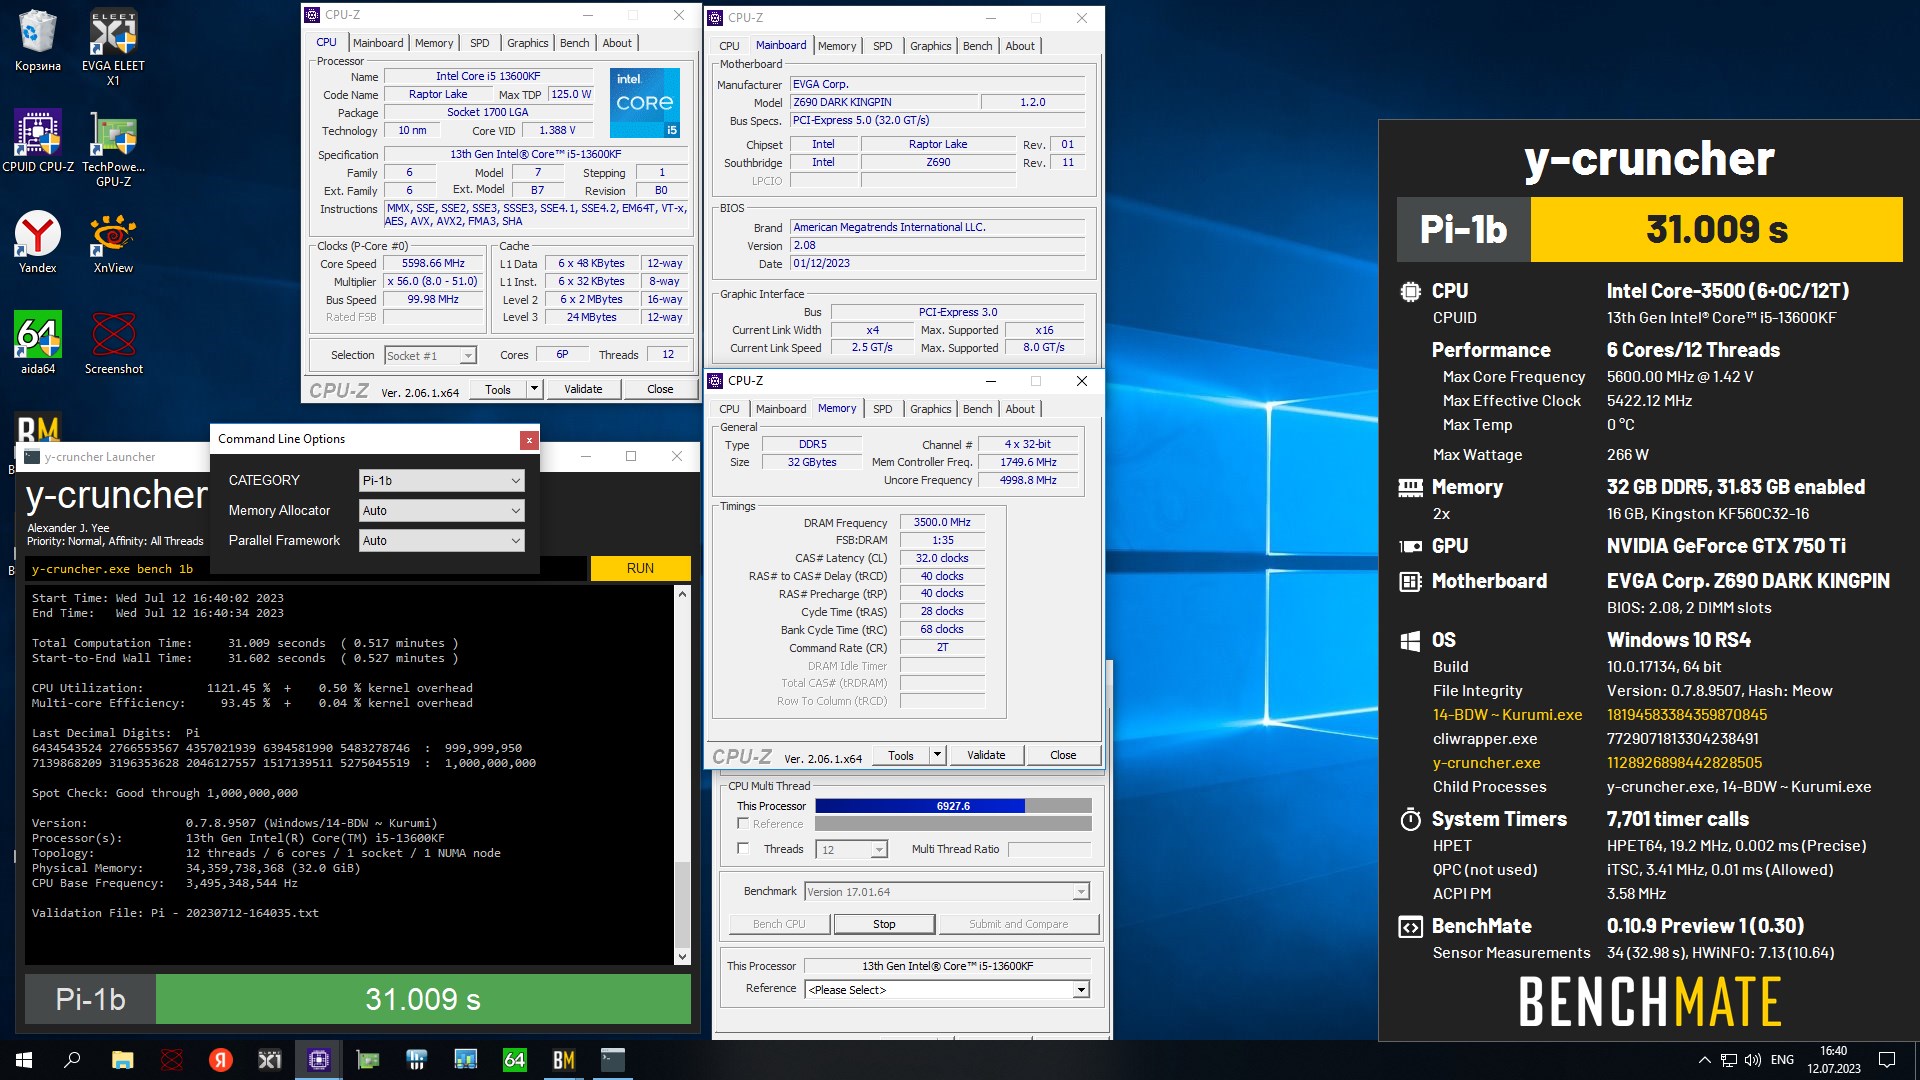Switch to BenchMate BM taskbar icon

pos(563,1060)
